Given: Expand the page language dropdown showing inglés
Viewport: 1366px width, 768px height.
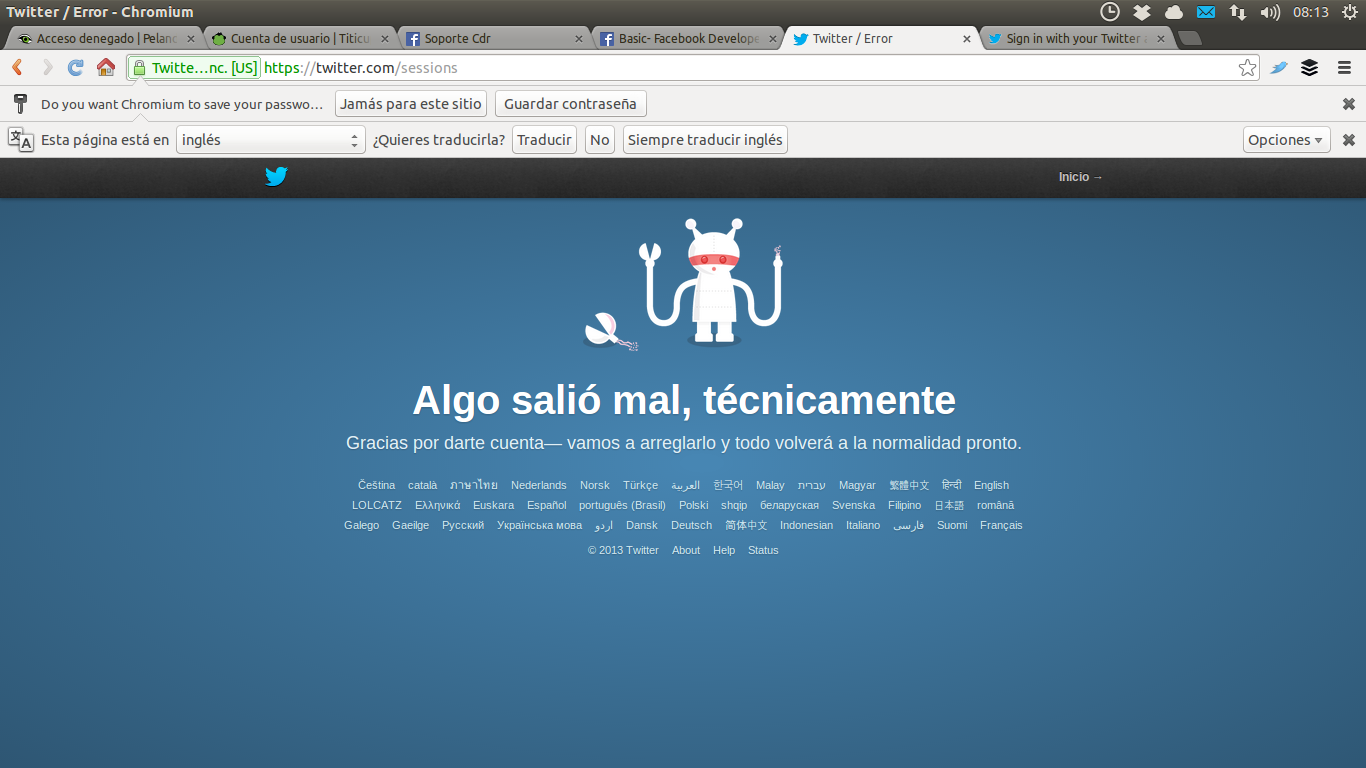Looking at the screenshot, I should 270,140.
